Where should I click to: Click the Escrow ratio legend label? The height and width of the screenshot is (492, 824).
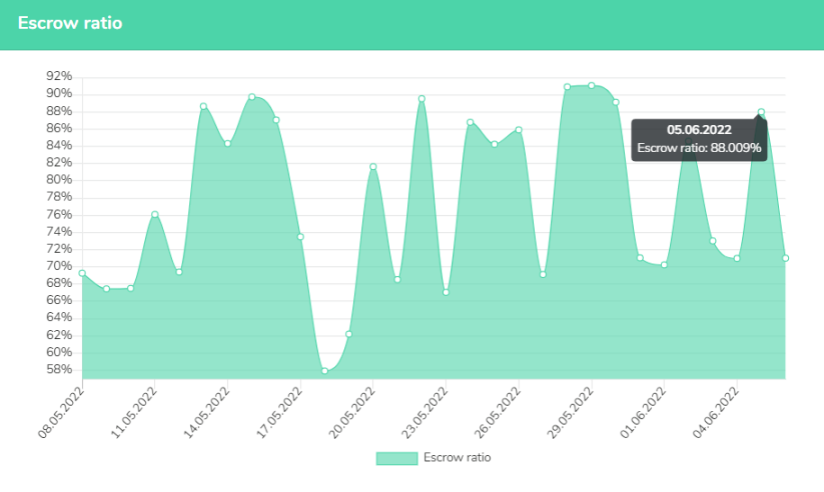coord(457,458)
